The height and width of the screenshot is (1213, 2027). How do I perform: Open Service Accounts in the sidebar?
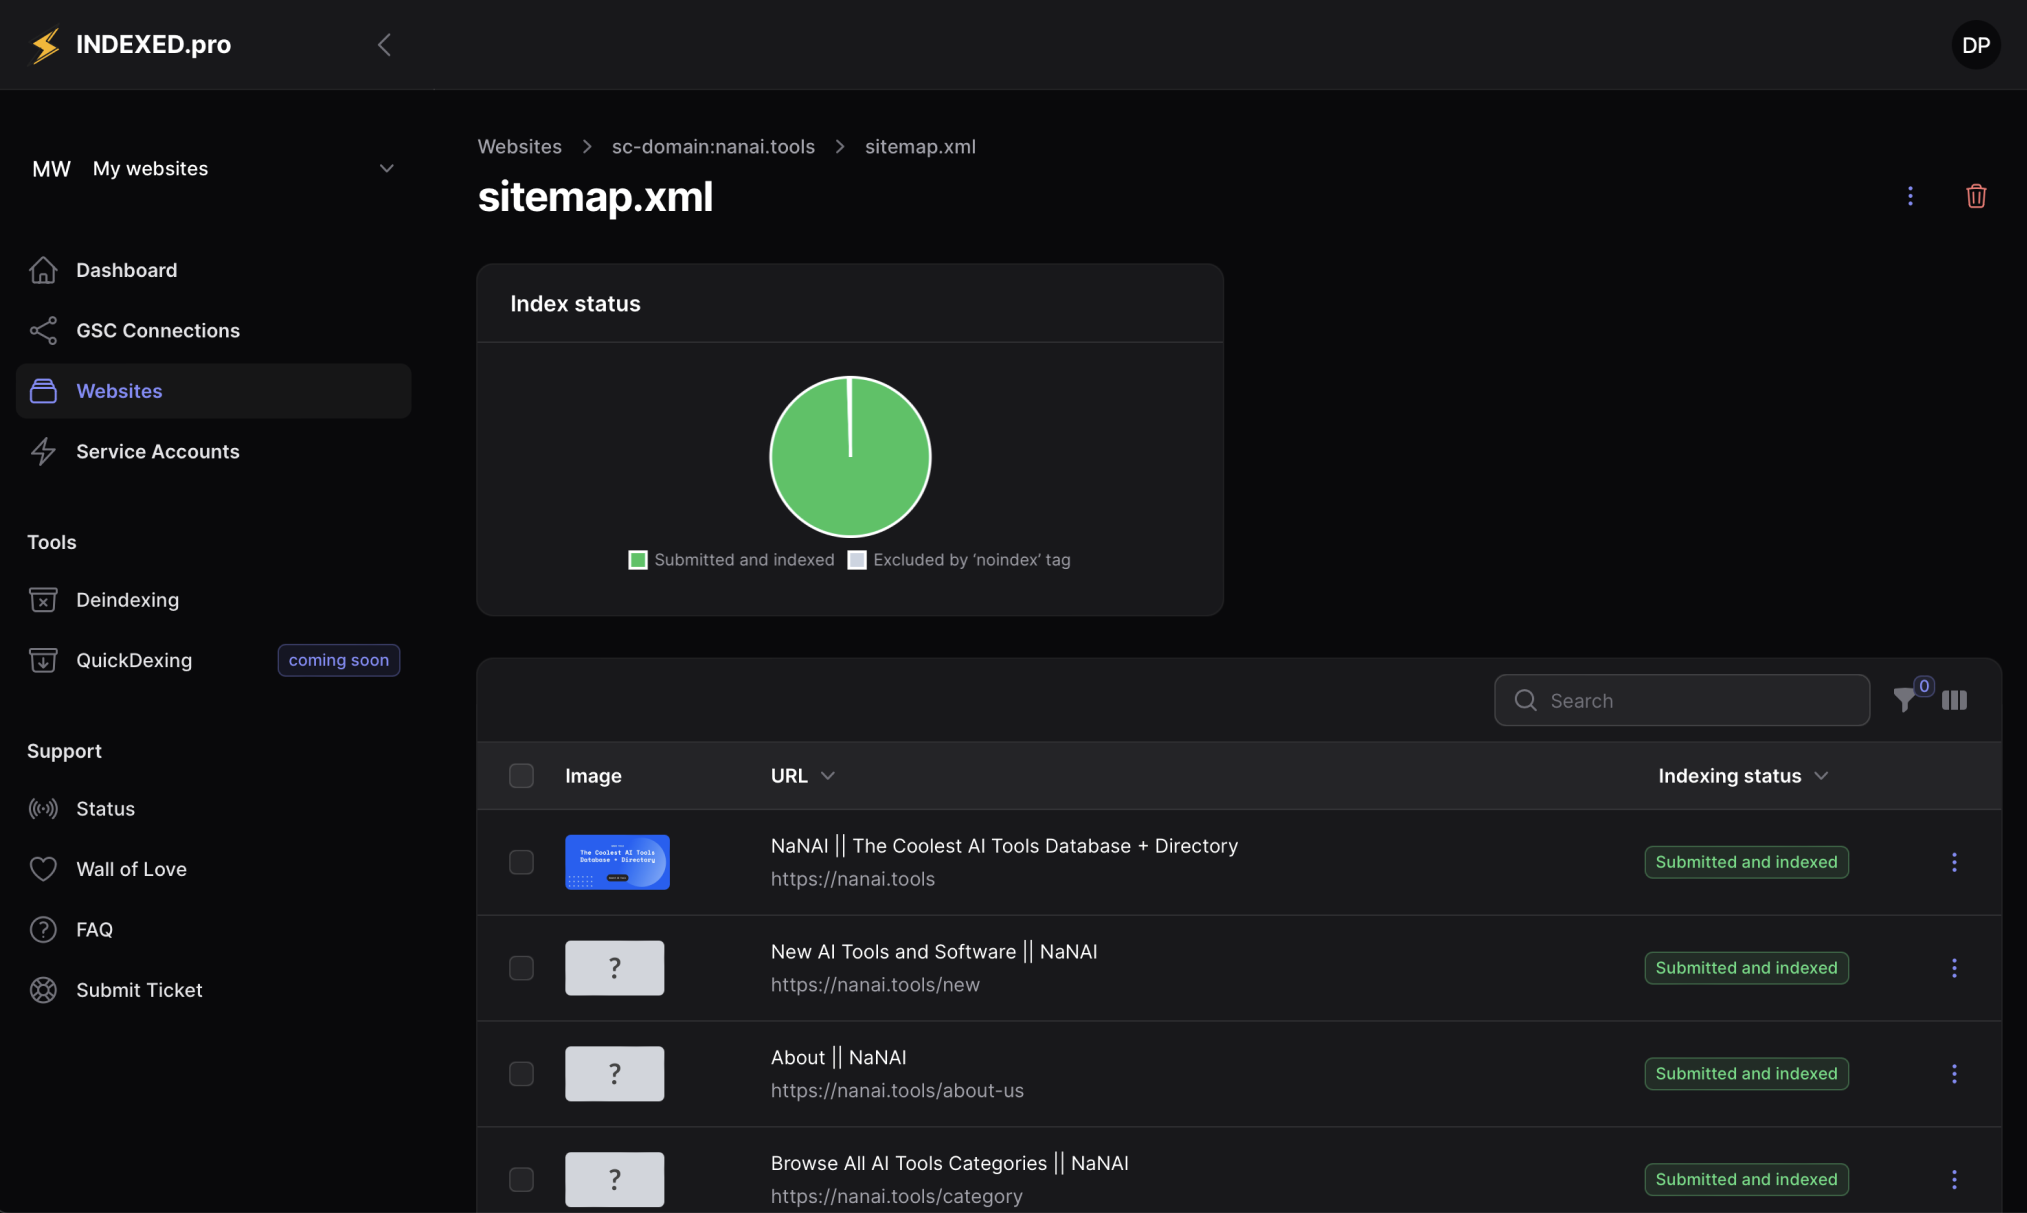213,452
